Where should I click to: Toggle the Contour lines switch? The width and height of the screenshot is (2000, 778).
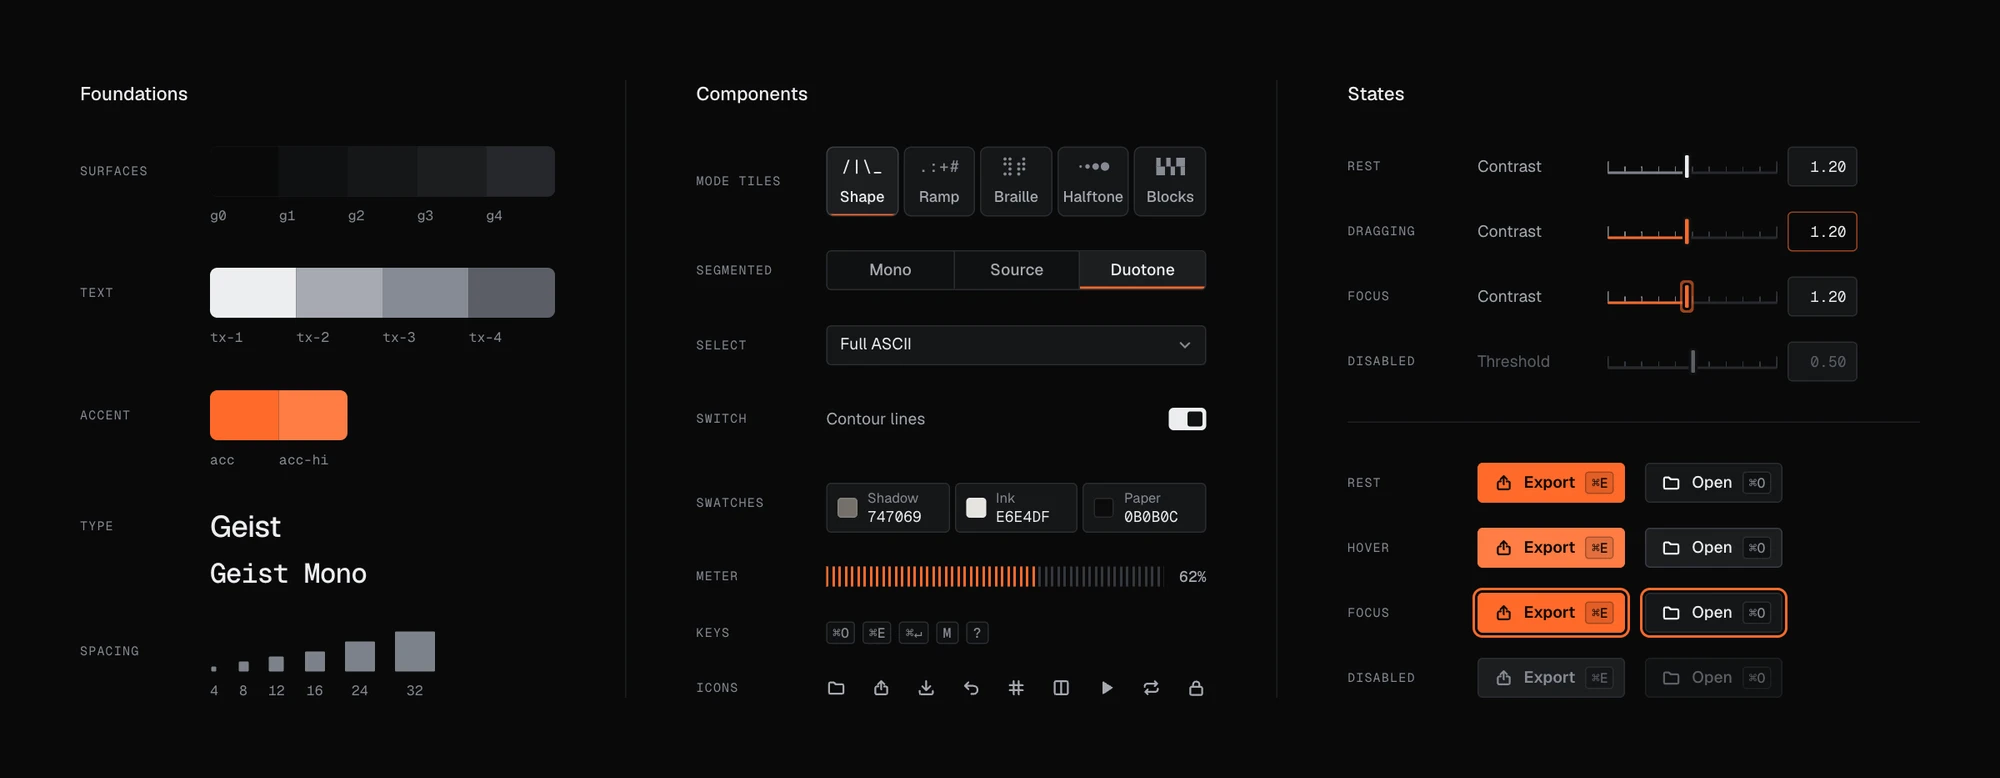tap(1187, 419)
